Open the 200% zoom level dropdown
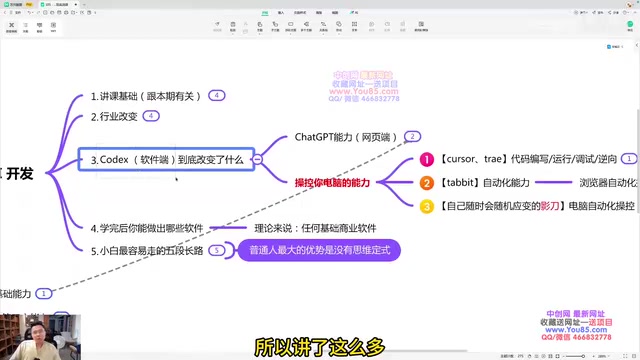Image resolution: width=640 pixels, height=360 pixels. (603, 356)
